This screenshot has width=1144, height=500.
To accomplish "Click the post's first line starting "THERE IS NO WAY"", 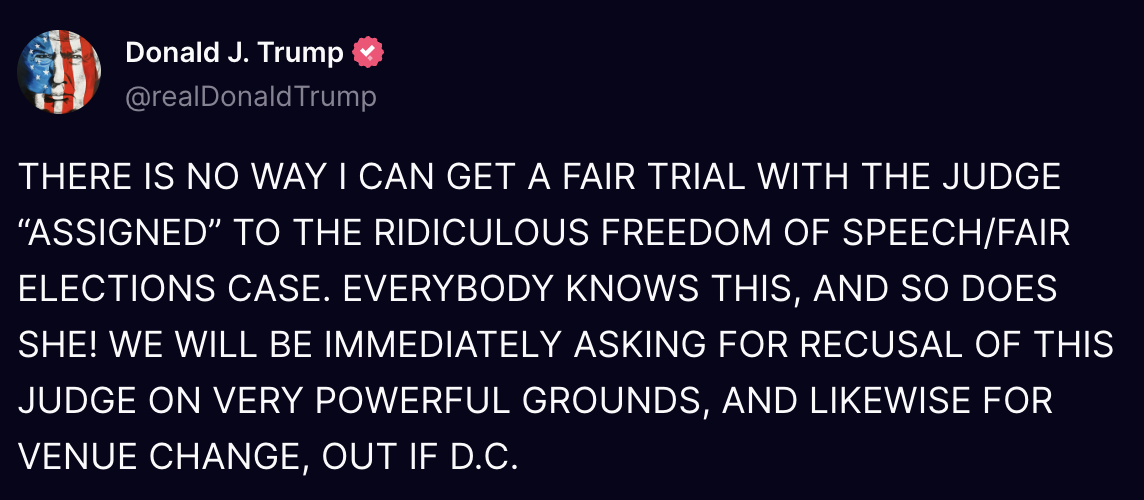I will coord(540,179).
